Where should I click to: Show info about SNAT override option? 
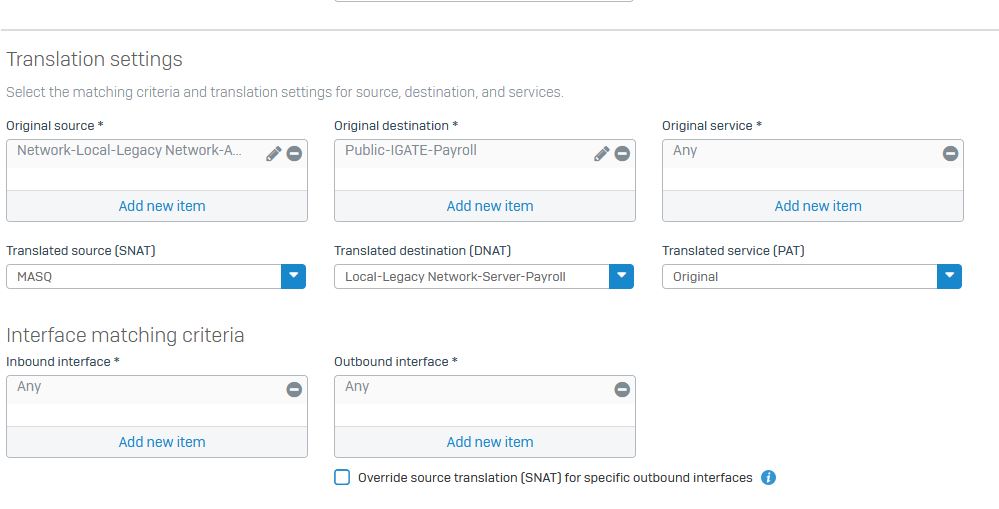[x=768, y=478]
